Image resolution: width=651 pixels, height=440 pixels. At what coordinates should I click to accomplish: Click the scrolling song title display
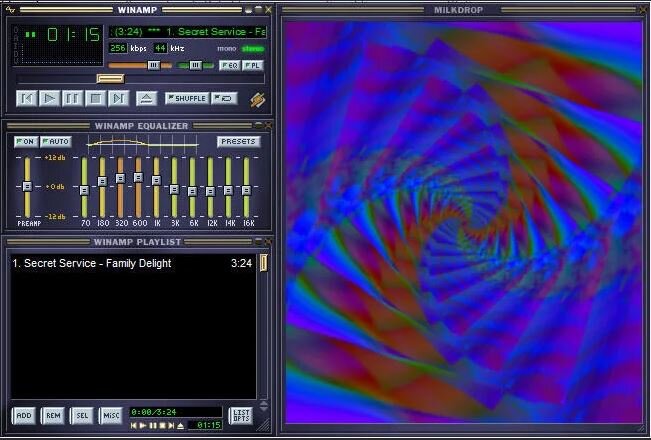click(188, 32)
